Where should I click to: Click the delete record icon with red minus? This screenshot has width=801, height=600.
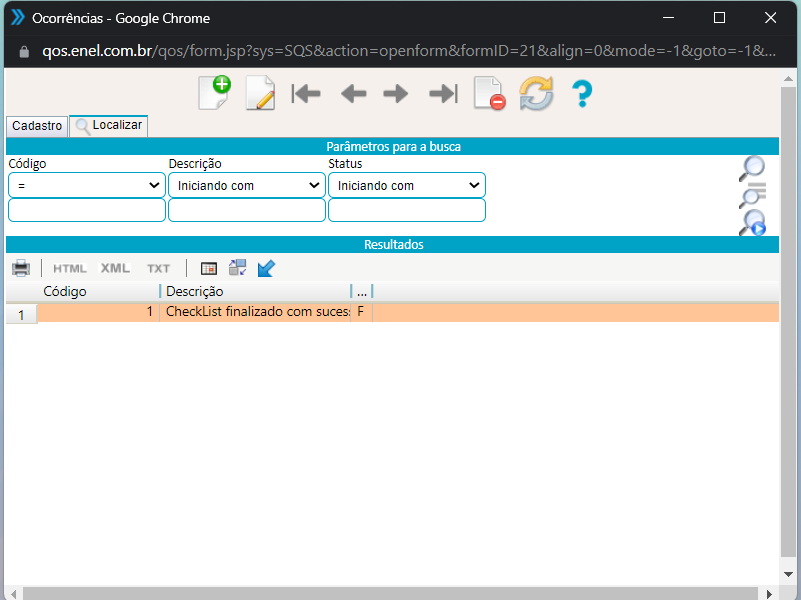[x=489, y=94]
